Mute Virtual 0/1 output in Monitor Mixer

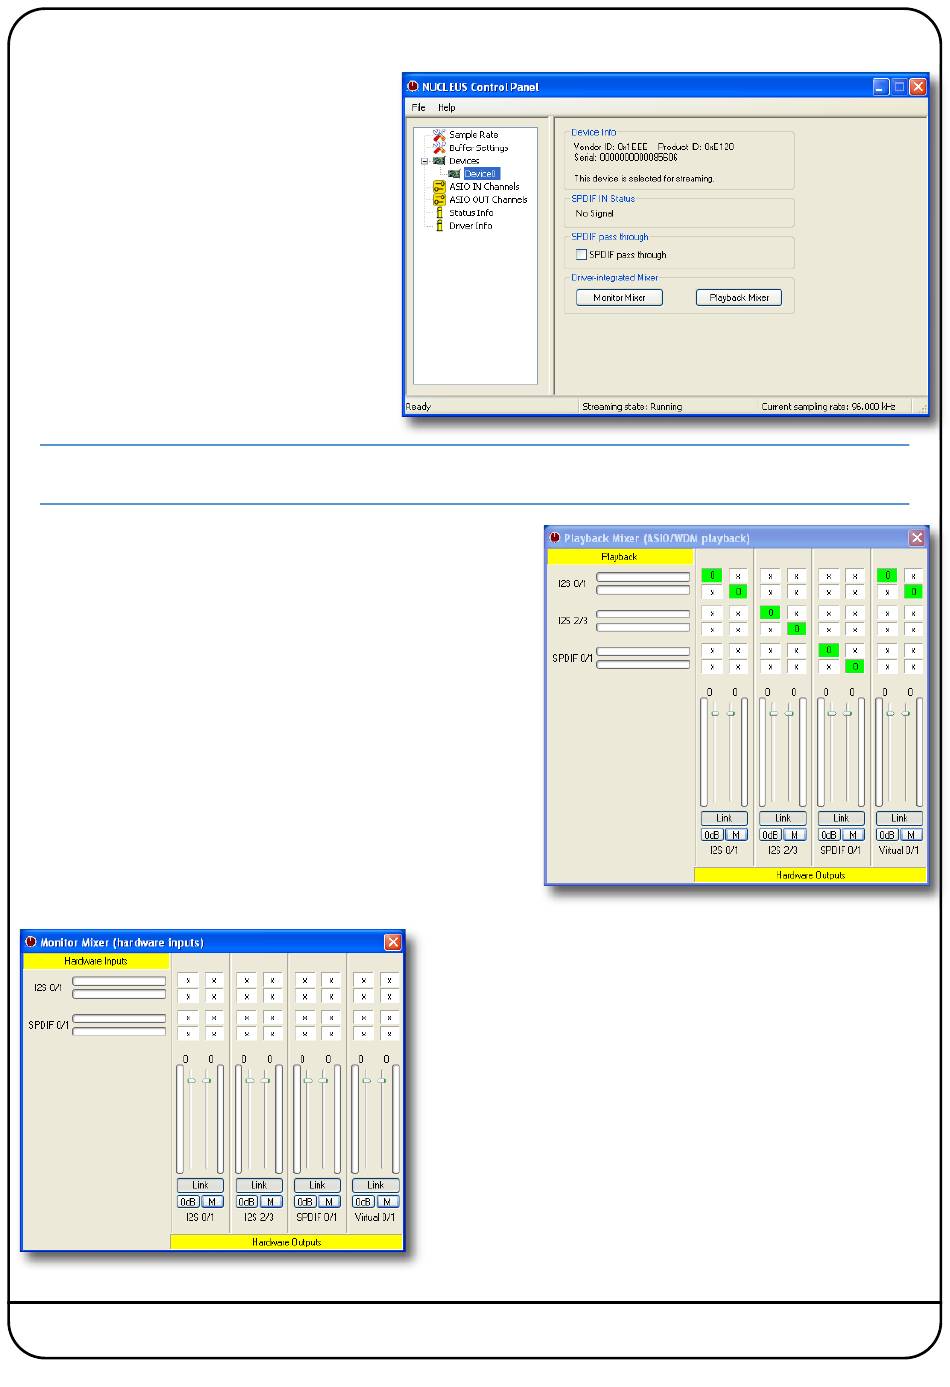point(387,1202)
